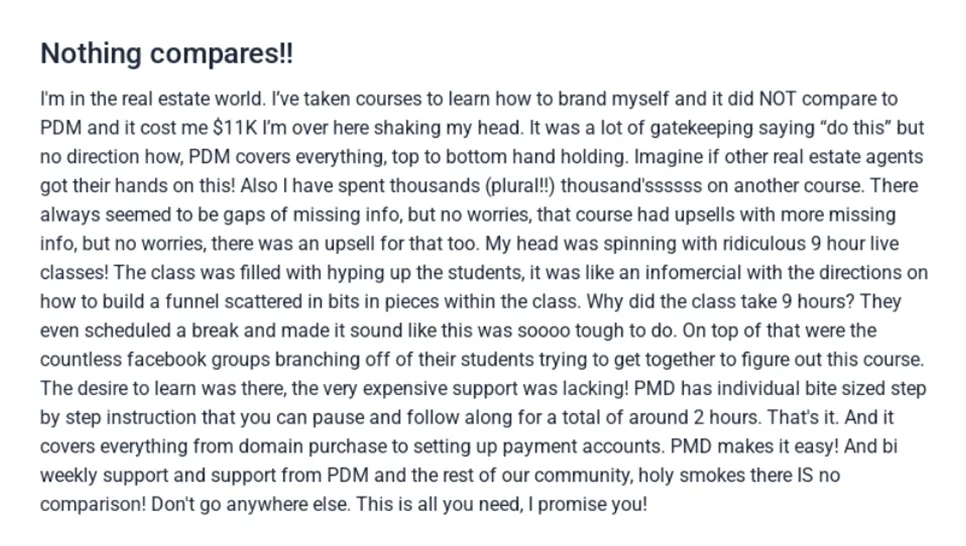
Task: Click the closing "I promise you!" text
Action: pyautogui.click(x=590, y=505)
